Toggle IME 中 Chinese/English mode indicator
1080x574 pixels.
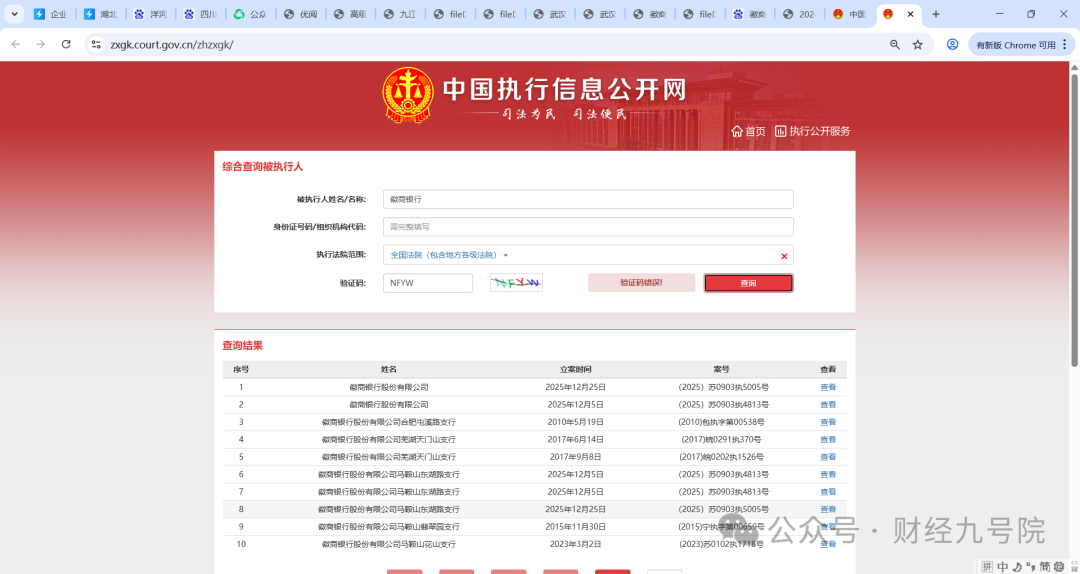pyautogui.click(x=1002, y=566)
